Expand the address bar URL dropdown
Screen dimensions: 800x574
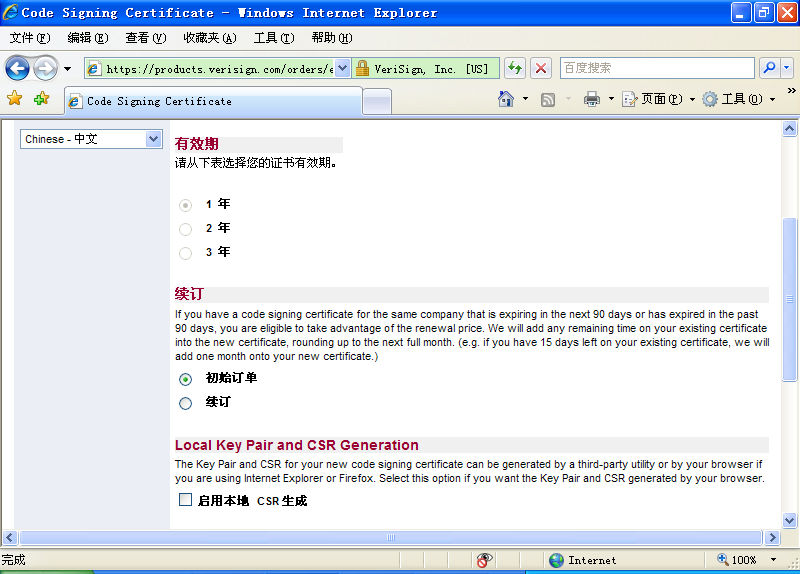[x=342, y=68]
